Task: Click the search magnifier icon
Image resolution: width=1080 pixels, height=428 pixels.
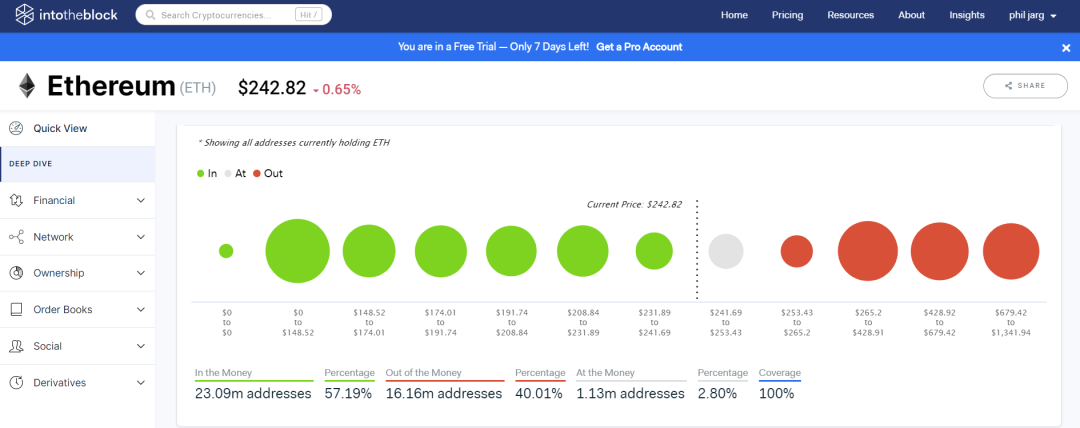Action: [x=149, y=14]
